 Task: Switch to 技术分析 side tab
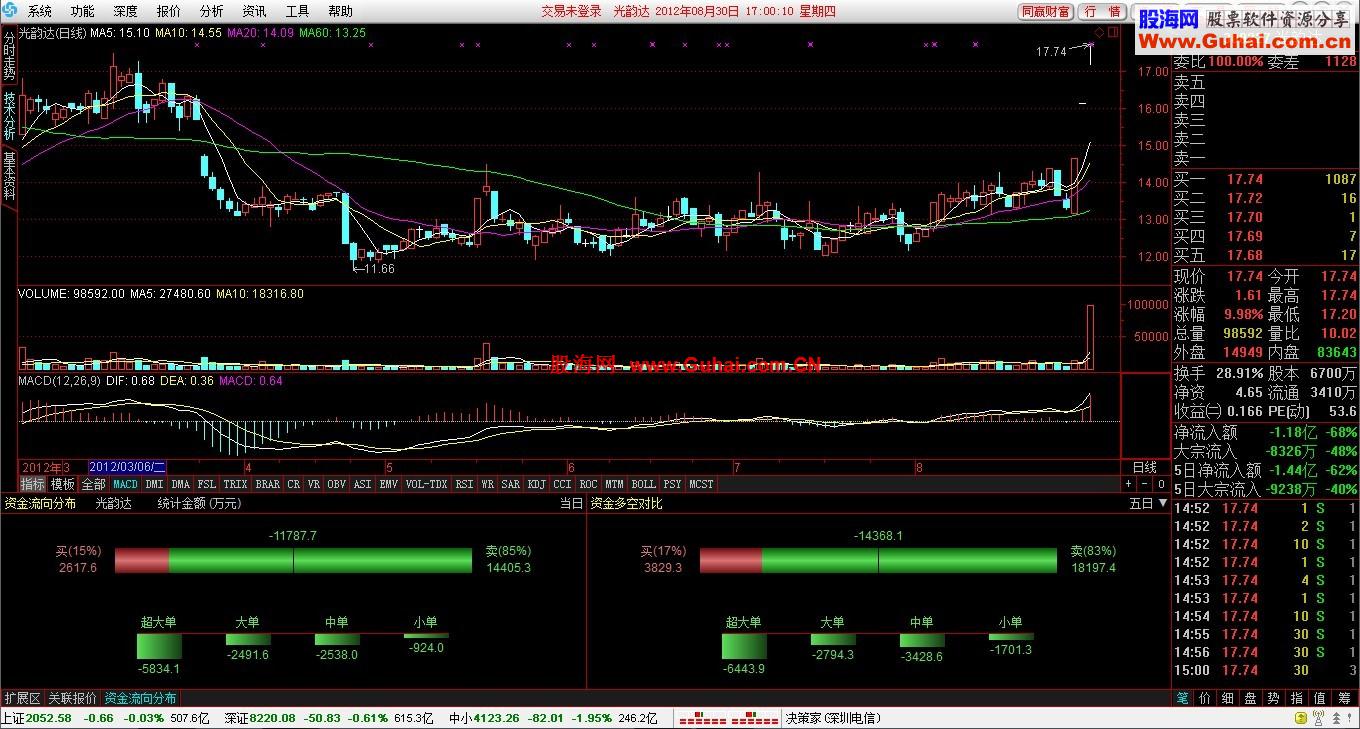coord(9,116)
